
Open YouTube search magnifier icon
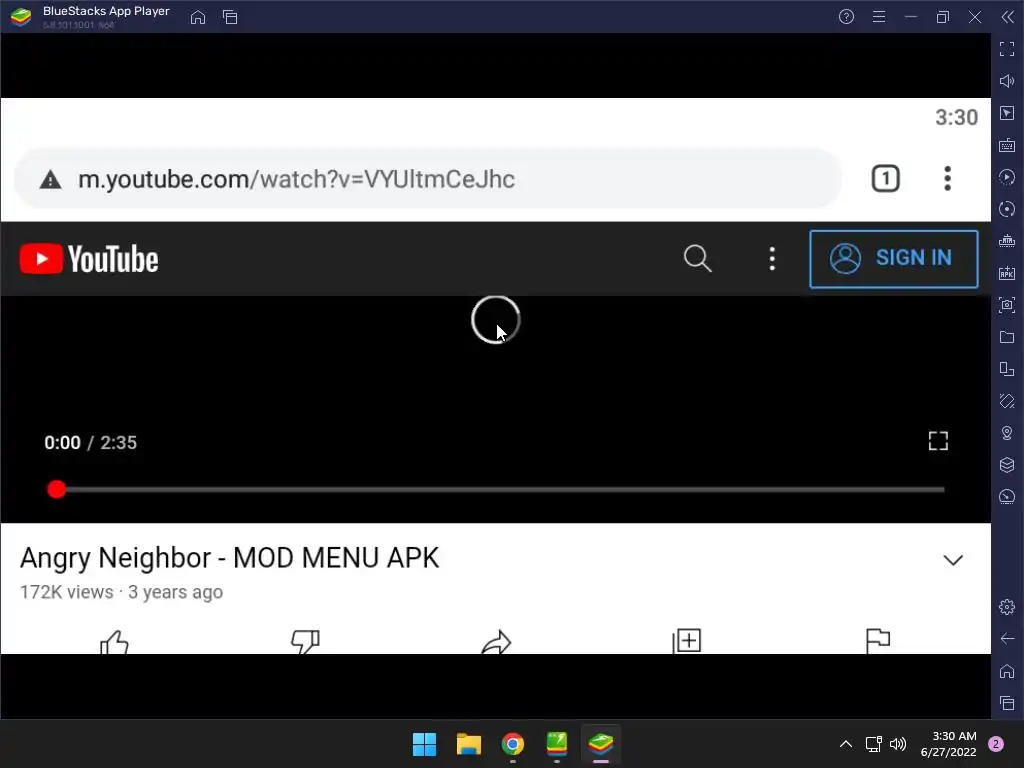[697, 259]
